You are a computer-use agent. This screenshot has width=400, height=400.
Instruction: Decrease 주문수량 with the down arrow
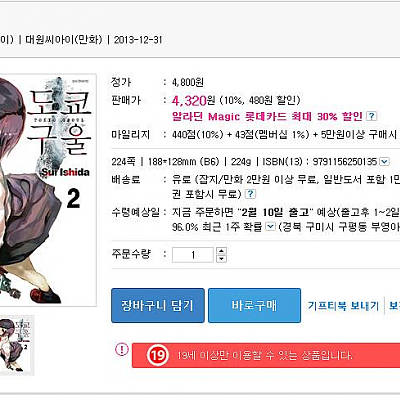[x=222, y=259]
